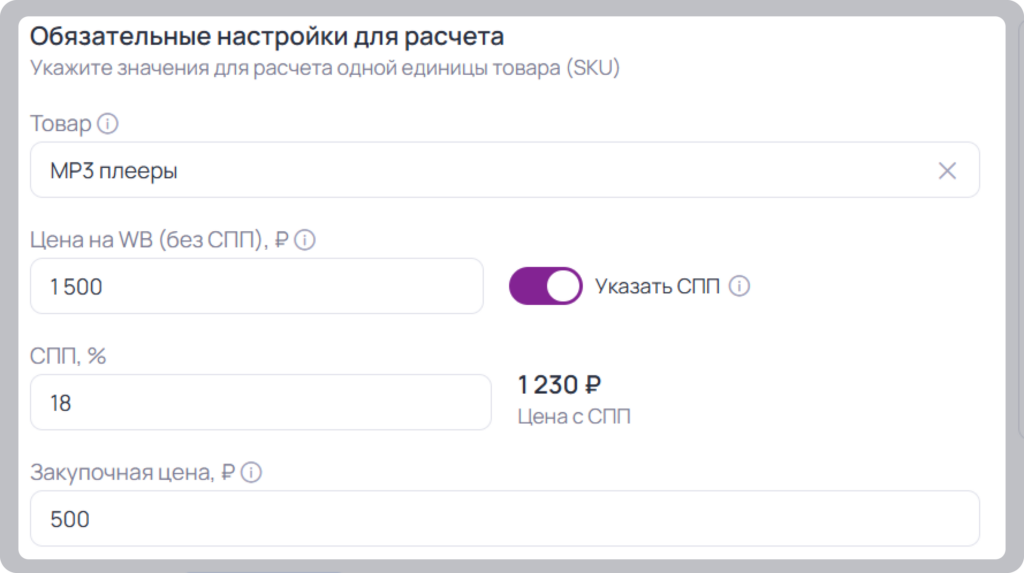Select the scrollbar at the panel's right edge
This screenshot has height=573, width=1024.
[x=1021, y=229]
